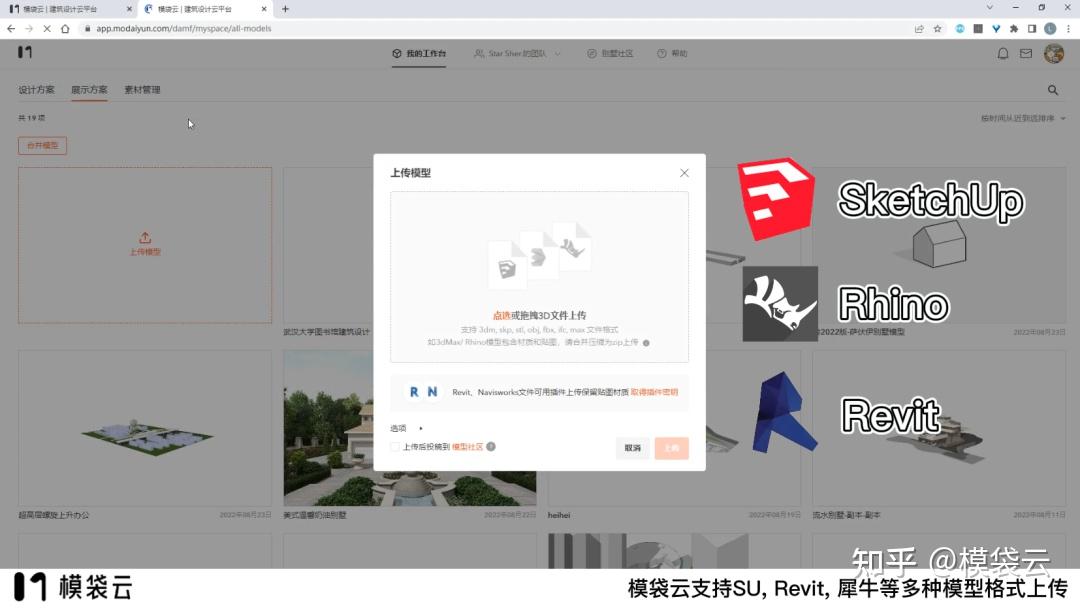The width and height of the screenshot is (1080, 608).
Task: Click the orange 上传 upload button
Action: click(x=672, y=448)
